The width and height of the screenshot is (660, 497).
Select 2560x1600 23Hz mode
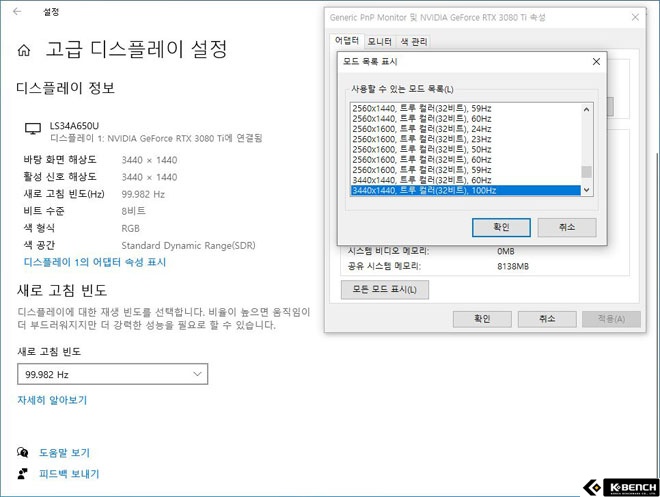pos(466,139)
